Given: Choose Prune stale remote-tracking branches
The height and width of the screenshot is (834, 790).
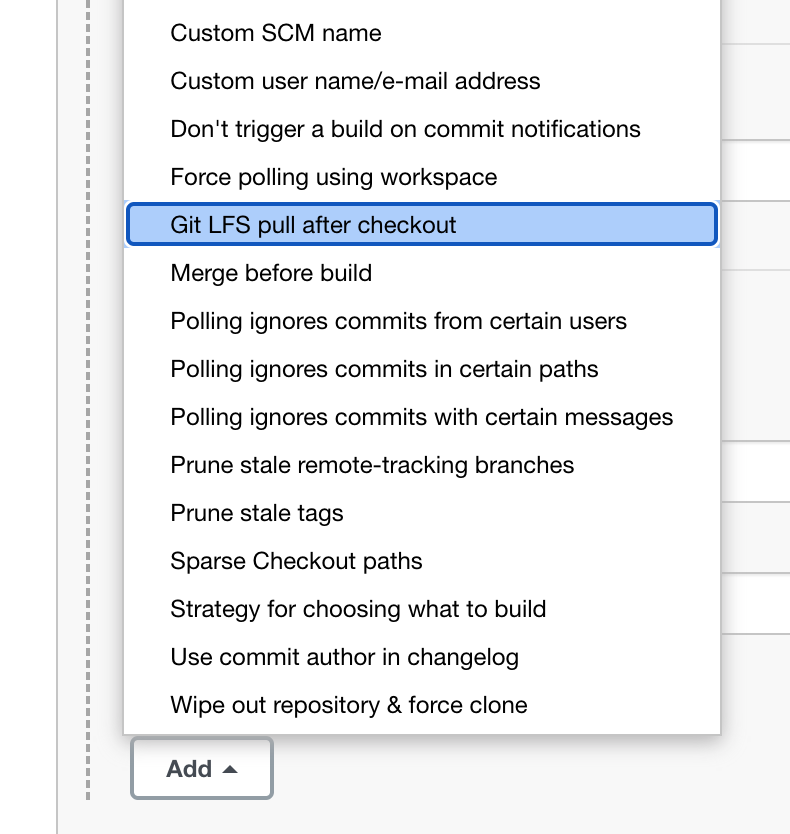Looking at the screenshot, I should [422, 465].
